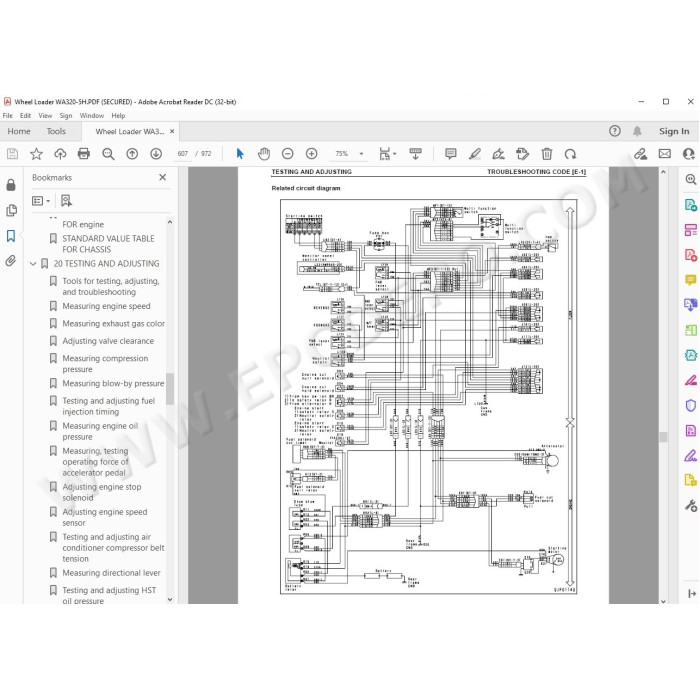This screenshot has height=700, width=700.
Task: Click the scrolling mode keyboard icon
Action: click(x=415, y=154)
